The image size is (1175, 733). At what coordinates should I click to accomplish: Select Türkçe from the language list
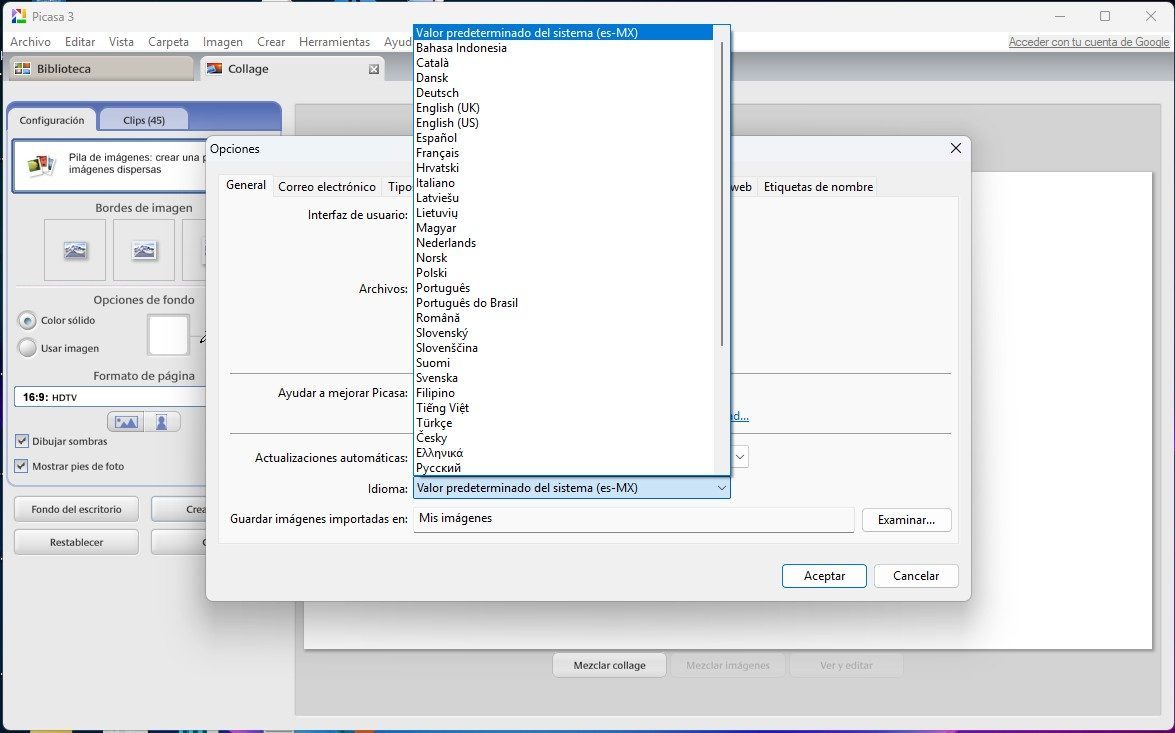[564, 423]
